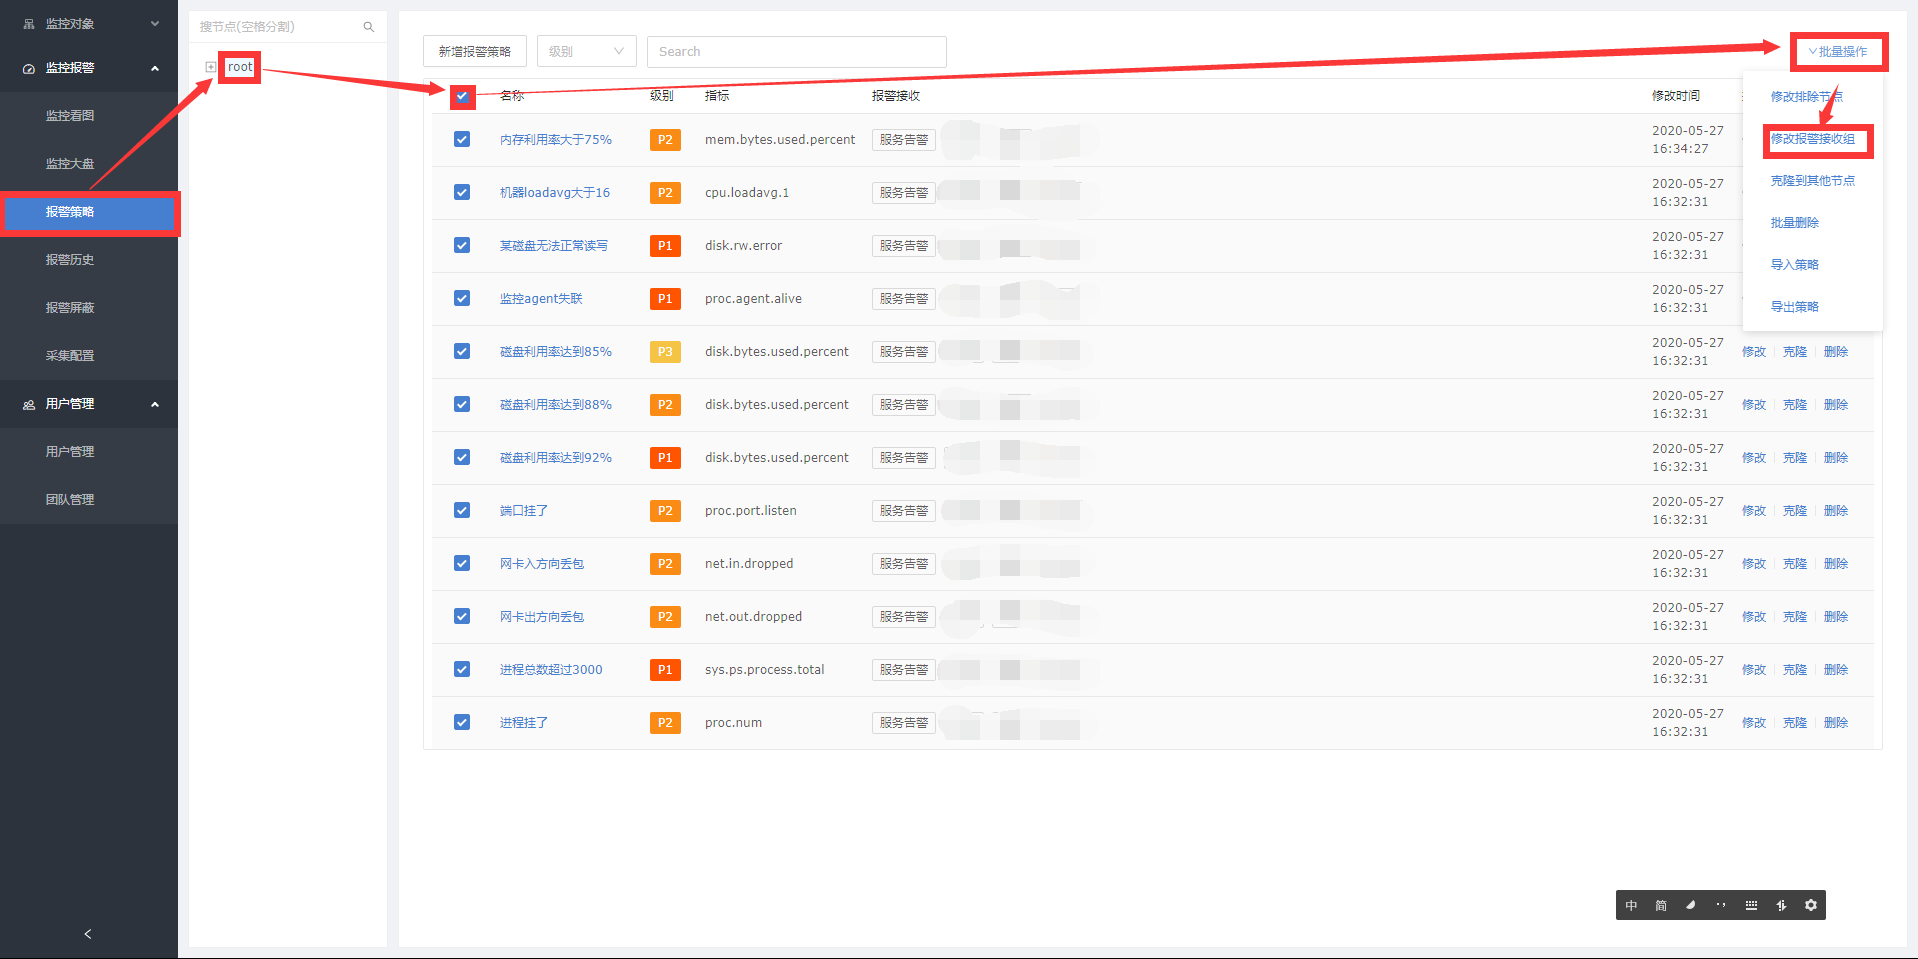Choose 导入策略 from the batch menu

(x=1795, y=265)
